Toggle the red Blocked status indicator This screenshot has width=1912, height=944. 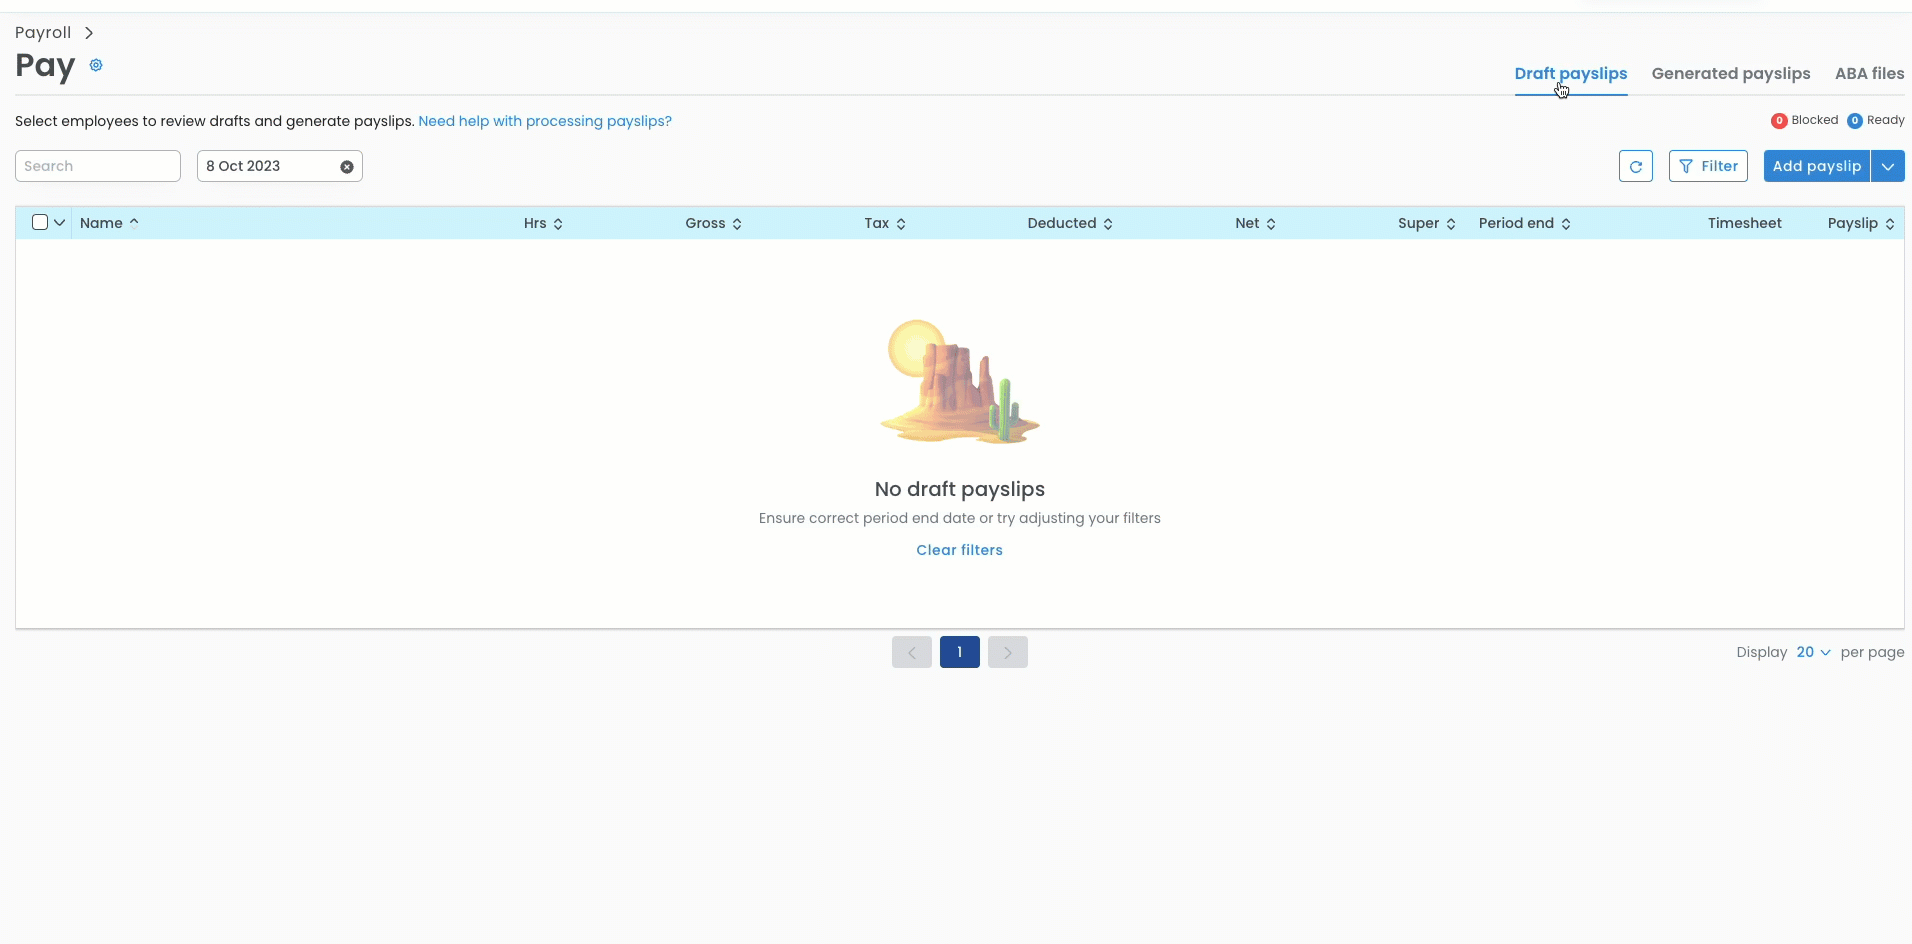pyautogui.click(x=1779, y=121)
